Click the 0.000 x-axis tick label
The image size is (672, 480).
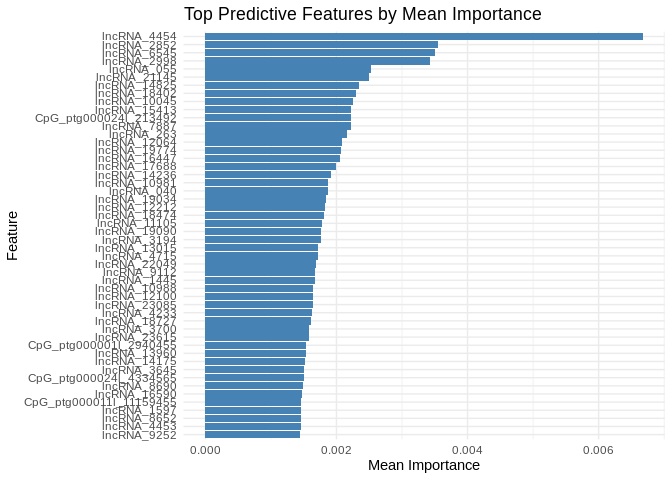click(x=205, y=450)
